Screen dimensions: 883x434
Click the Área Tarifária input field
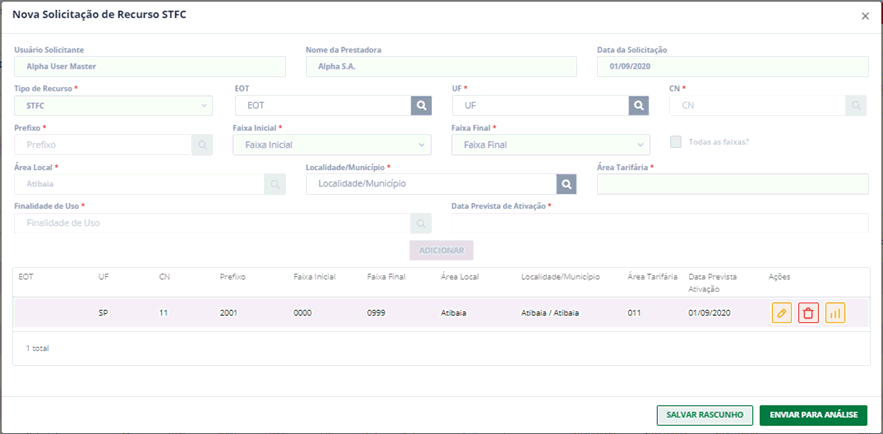(x=733, y=184)
